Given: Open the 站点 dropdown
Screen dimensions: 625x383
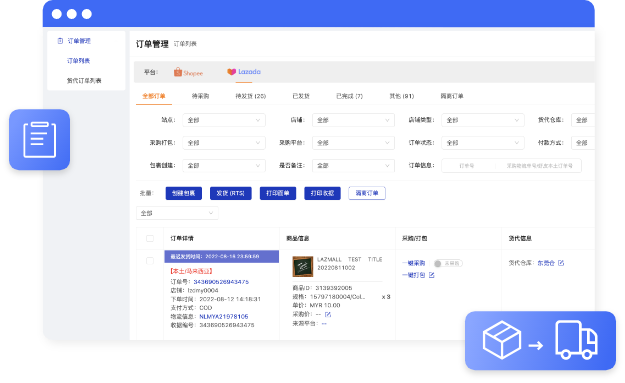Looking at the screenshot, I should [x=224, y=120].
